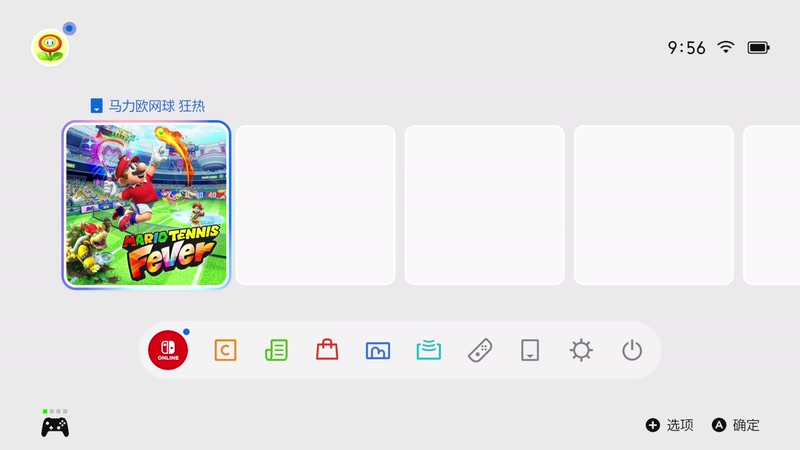The width and height of the screenshot is (800, 450).
Task: Open Nintendo eShop shopping bag icon
Action: tap(327, 350)
